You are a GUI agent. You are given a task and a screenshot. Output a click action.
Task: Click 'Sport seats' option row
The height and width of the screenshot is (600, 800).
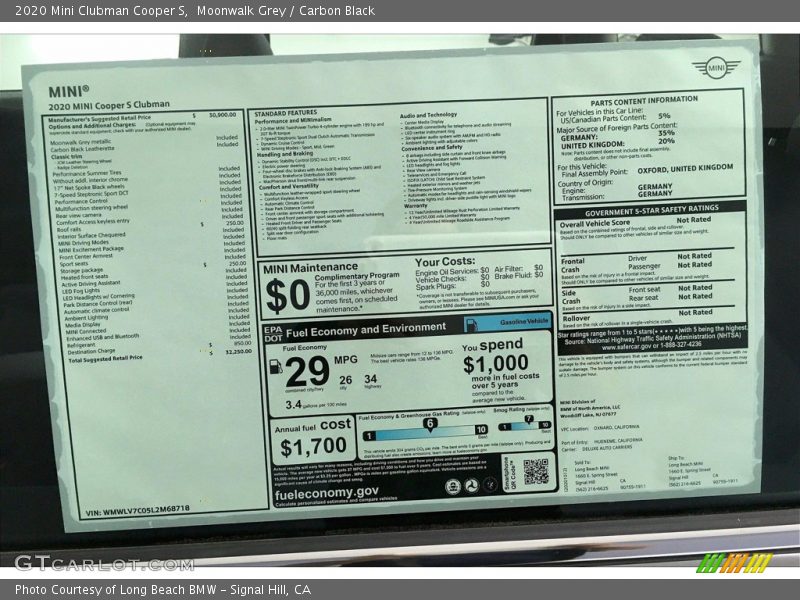click(x=73, y=264)
